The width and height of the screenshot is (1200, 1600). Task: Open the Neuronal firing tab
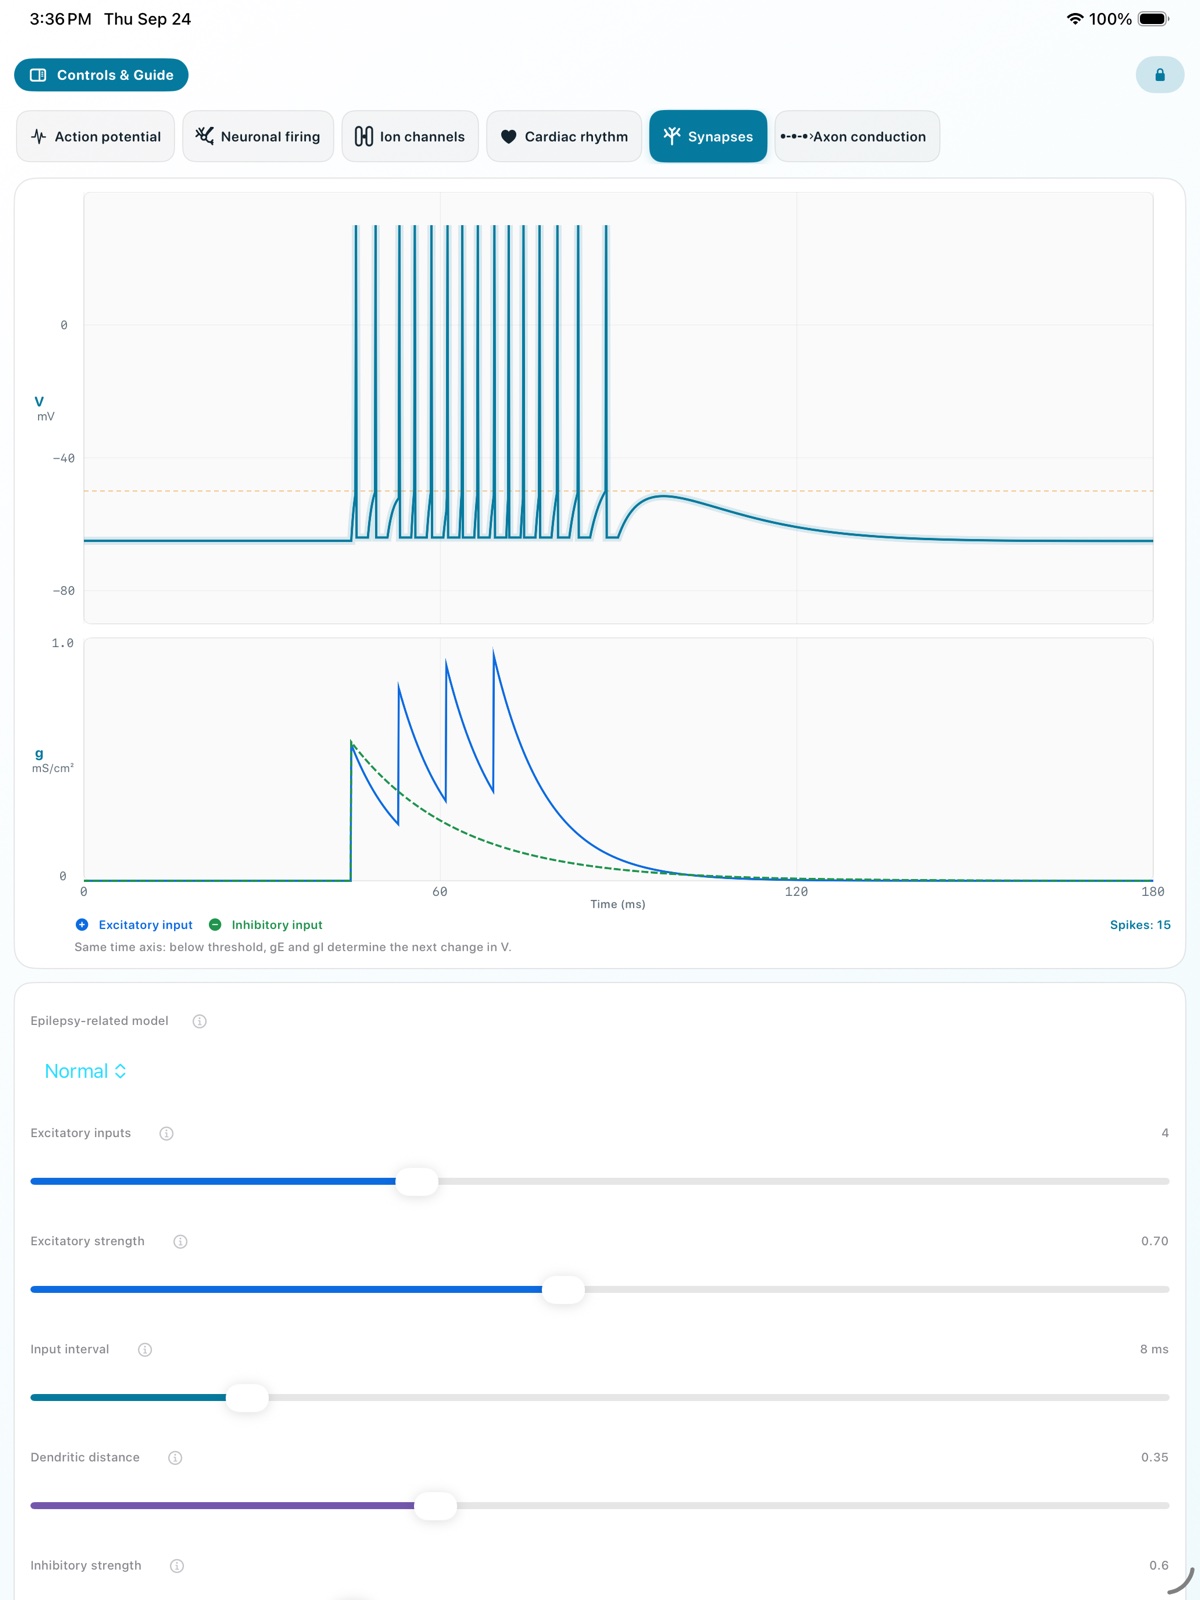(x=258, y=136)
